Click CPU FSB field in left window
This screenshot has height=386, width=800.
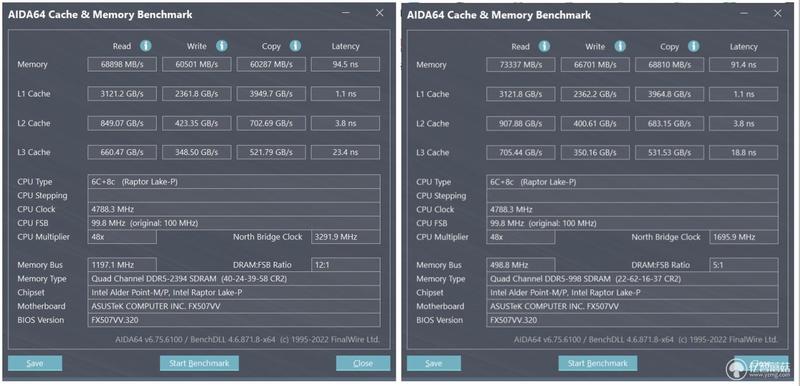[234, 223]
